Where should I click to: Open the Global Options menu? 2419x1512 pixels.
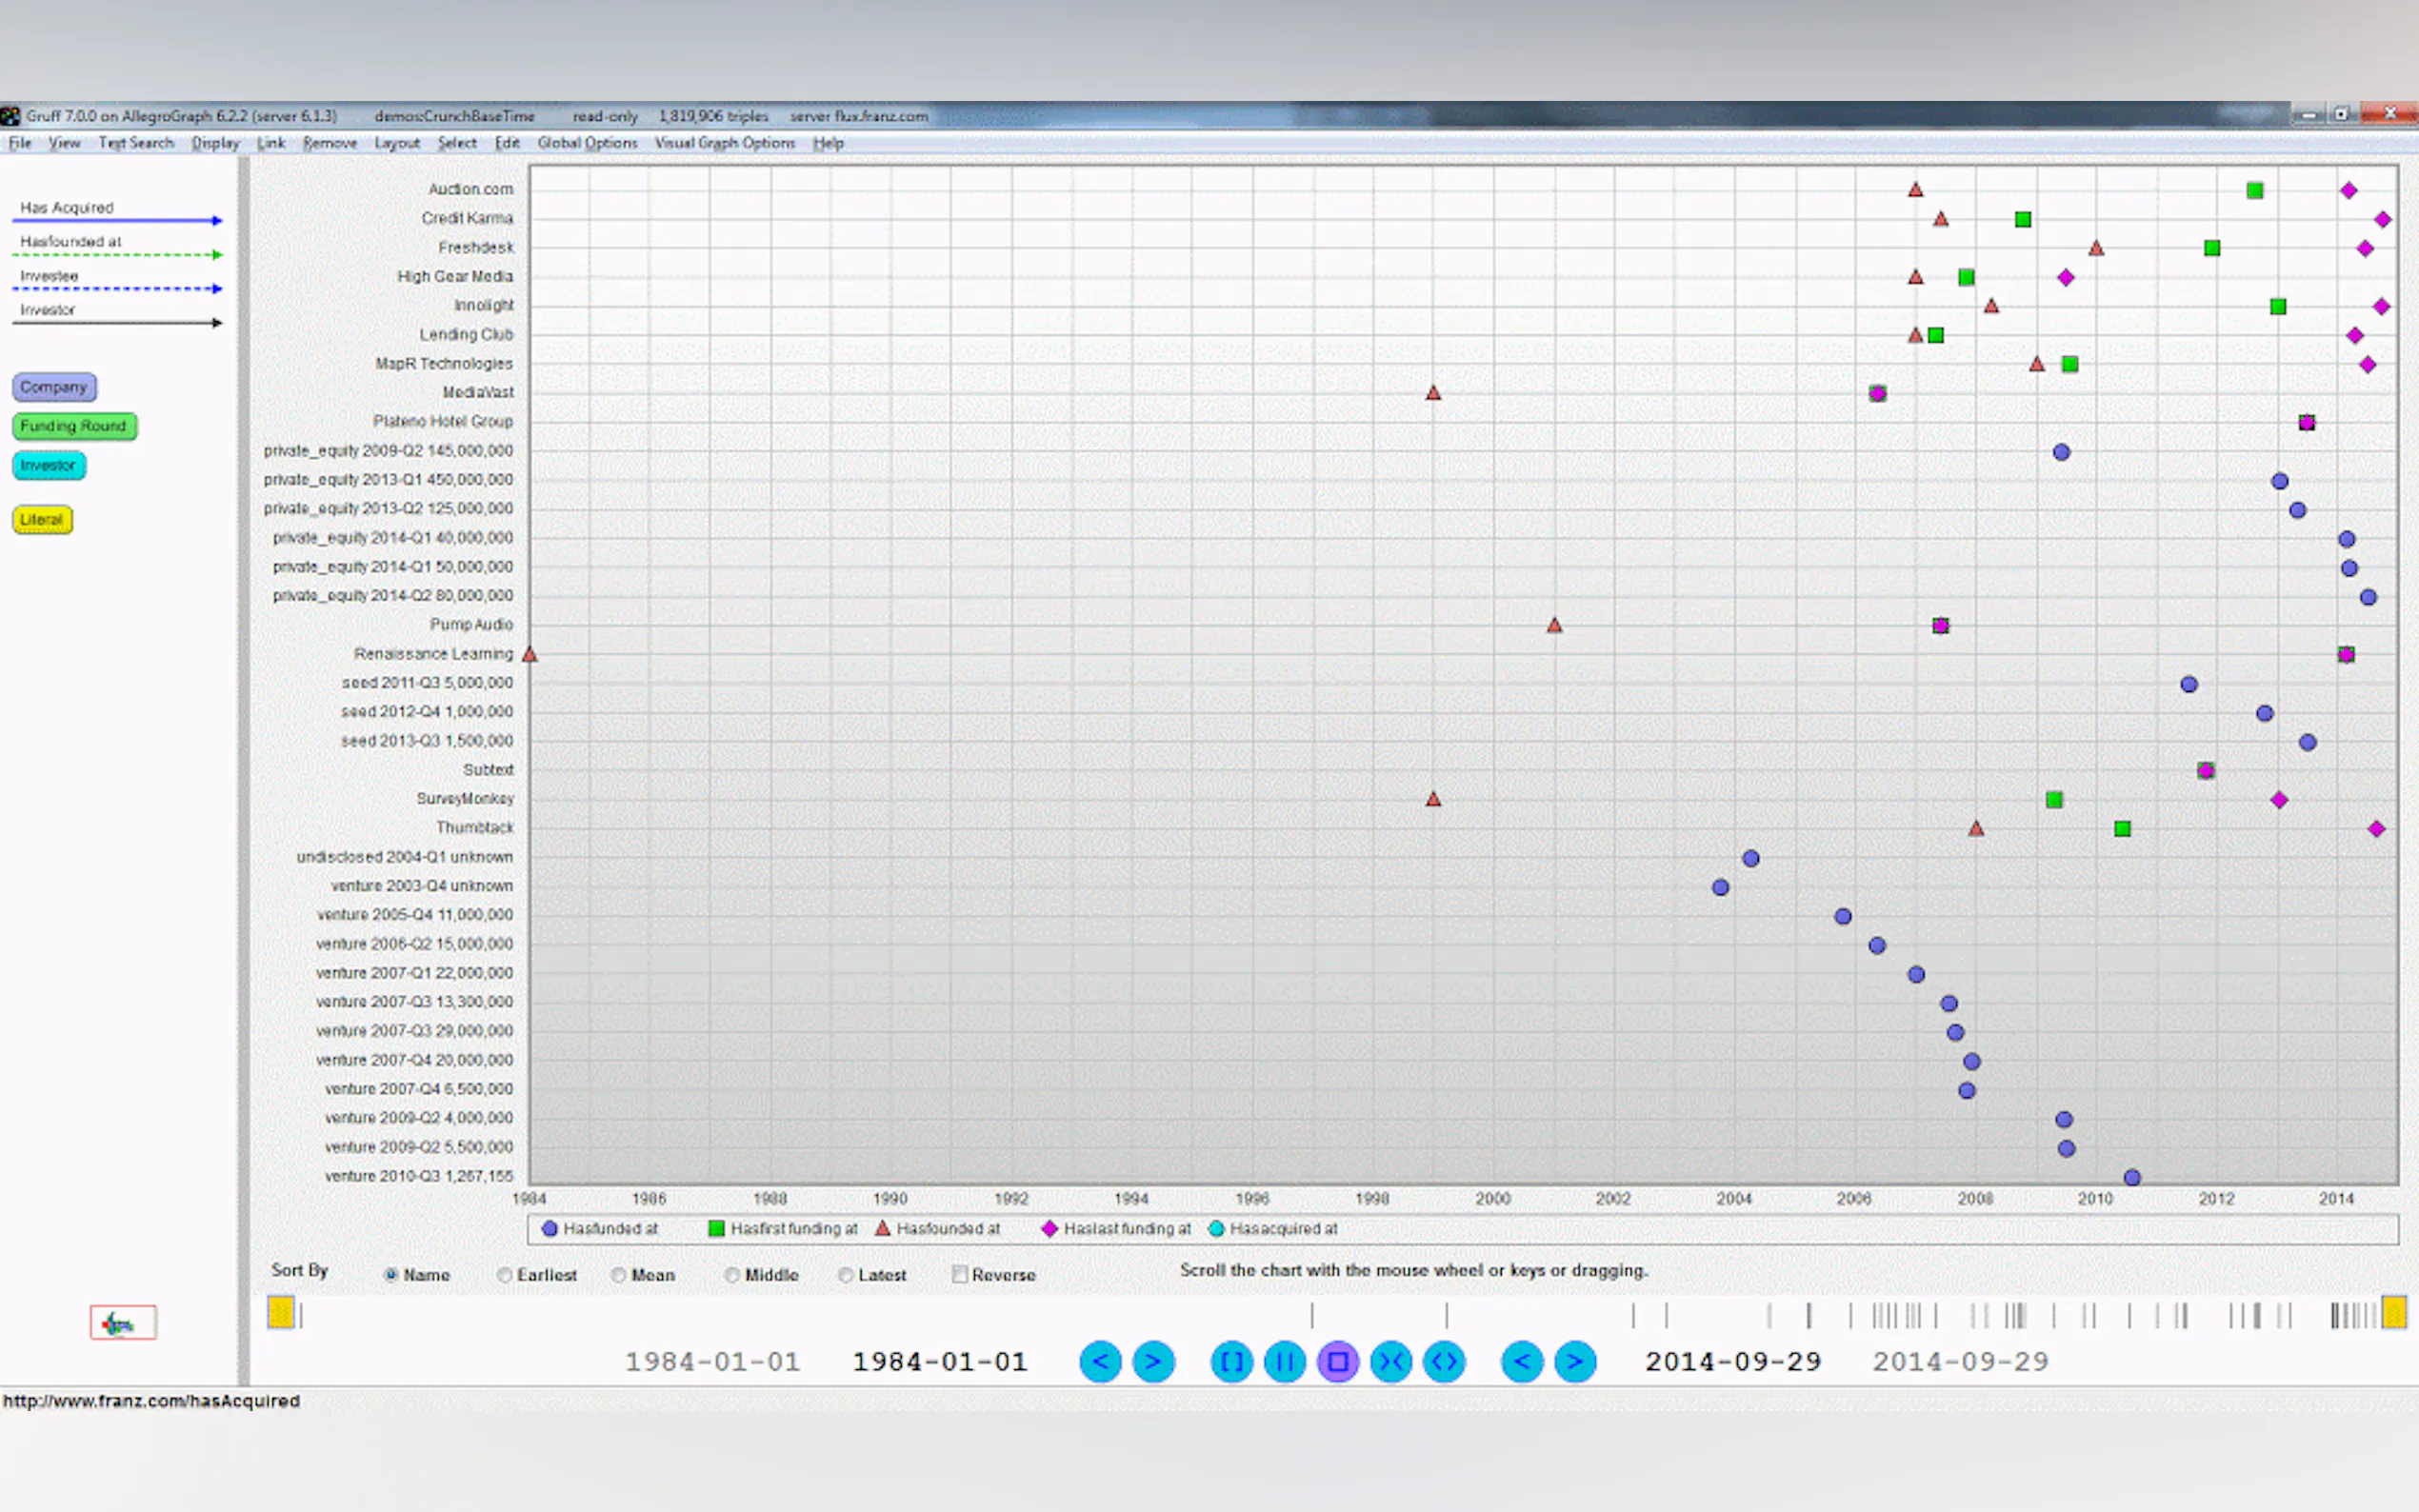pos(587,143)
